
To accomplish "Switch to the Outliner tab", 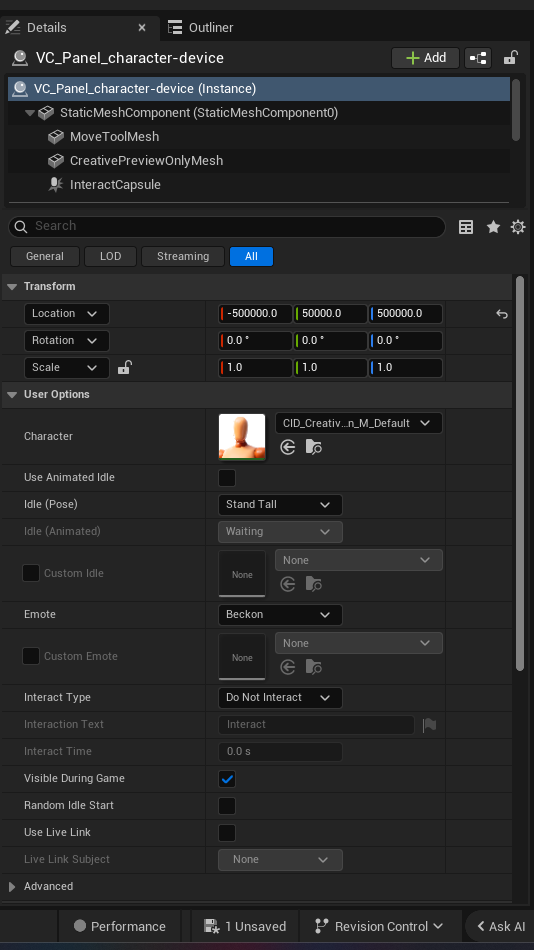I will pyautogui.click(x=201, y=27).
